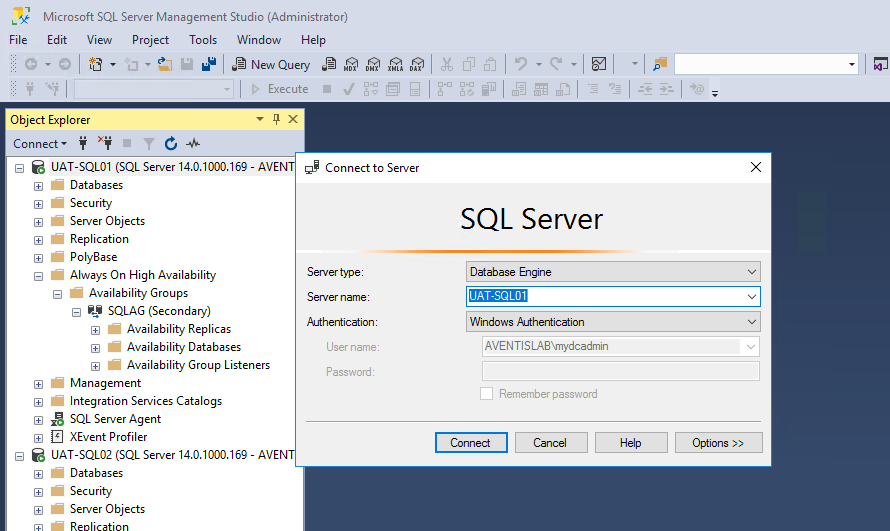The width and height of the screenshot is (890, 531).
Task: Click the Help button in dialog
Action: (x=631, y=442)
